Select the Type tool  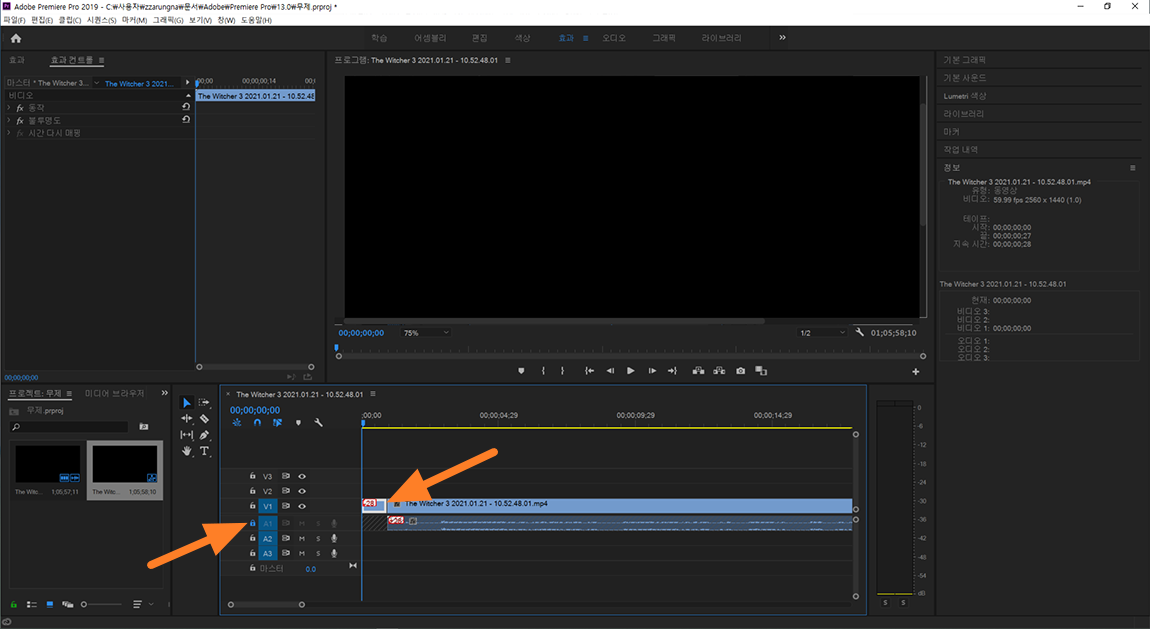(204, 451)
